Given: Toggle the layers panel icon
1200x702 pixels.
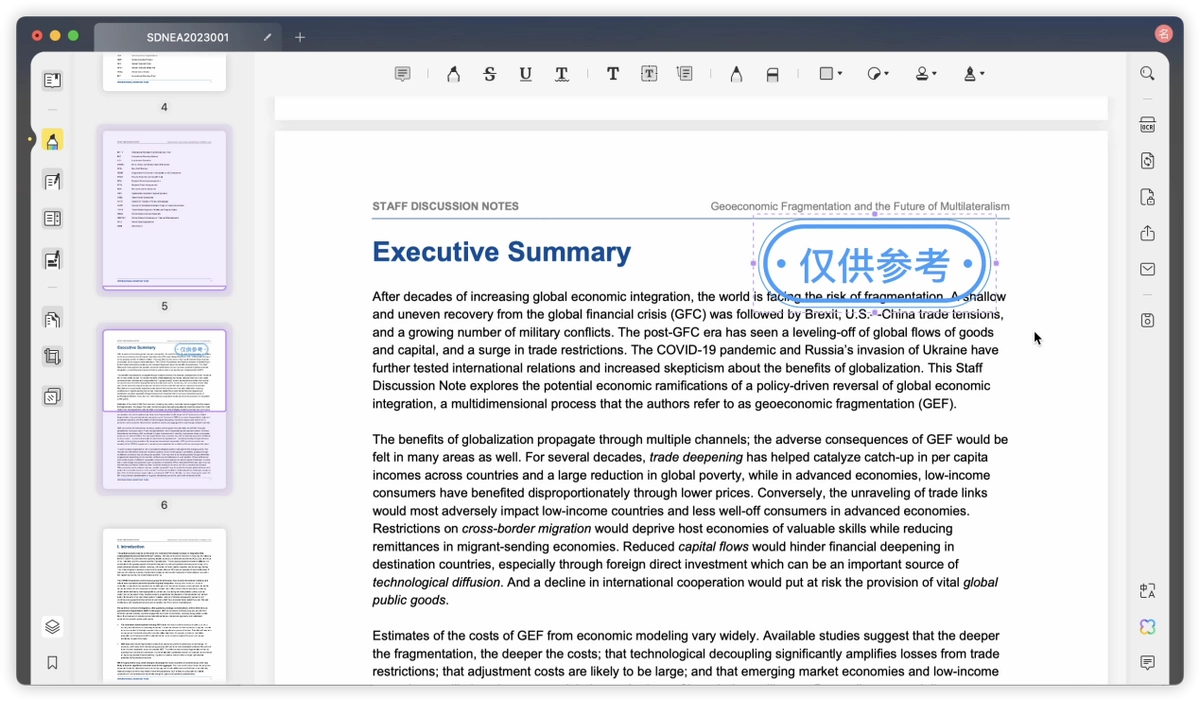Looking at the screenshot, I should (52, 627).
